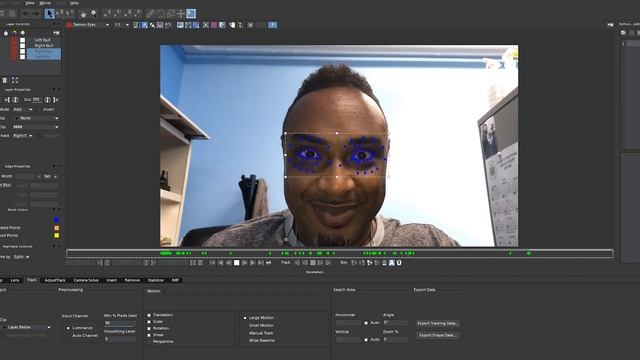This screenshot has height=360, width=640.
Task: Select the Large Motion radio option
Action: [x=245, y=318]
